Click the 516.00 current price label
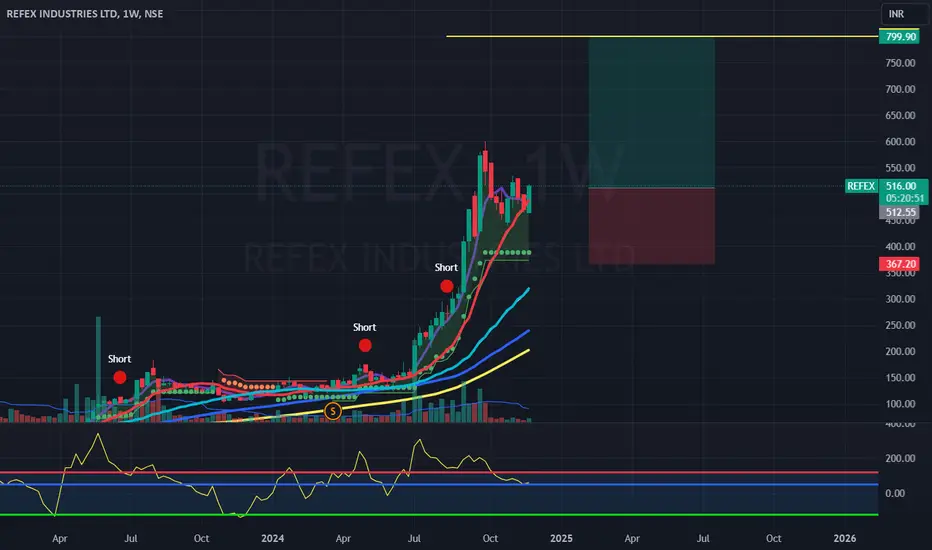932x550 pixels. (x=900, y=186)
